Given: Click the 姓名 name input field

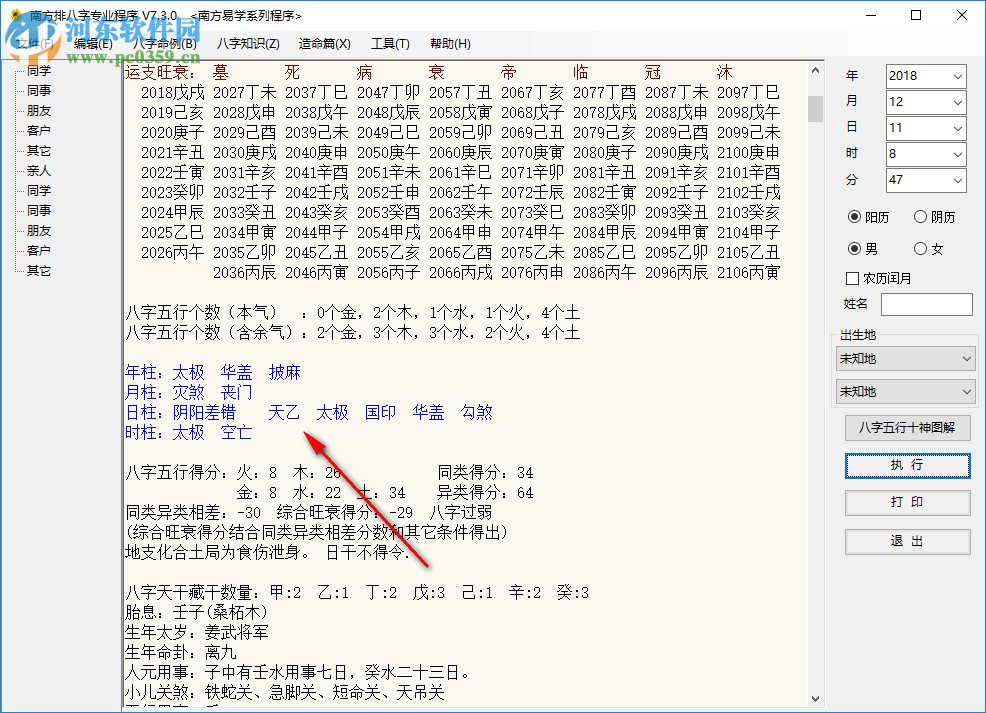Looking at the screenshot, I should tap(927, 305).
